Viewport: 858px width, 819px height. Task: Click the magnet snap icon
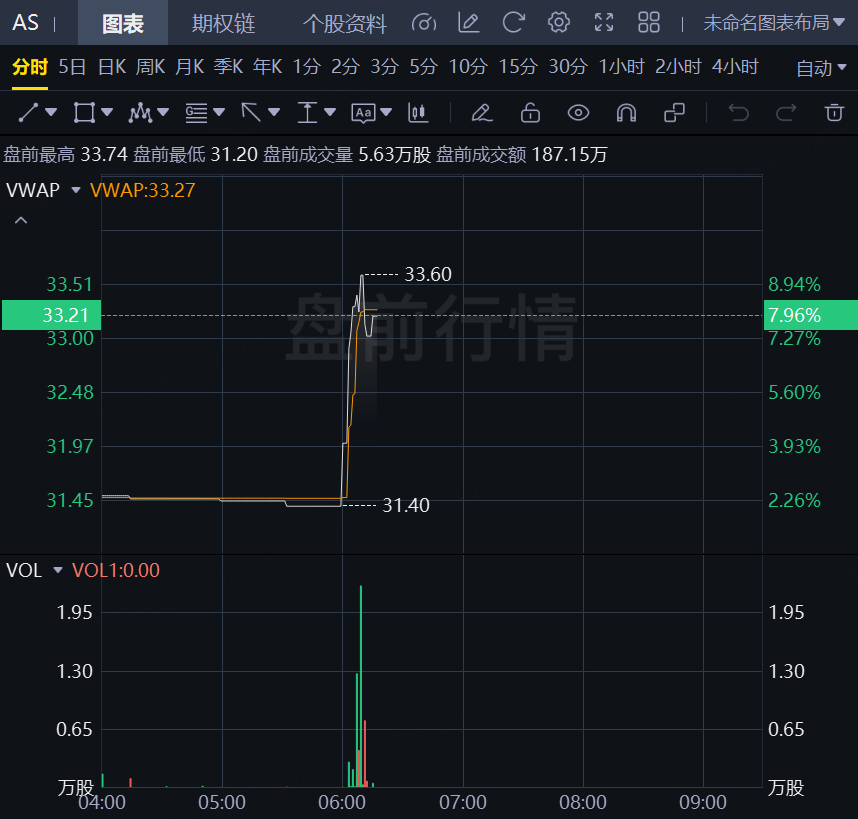(626, 112)
